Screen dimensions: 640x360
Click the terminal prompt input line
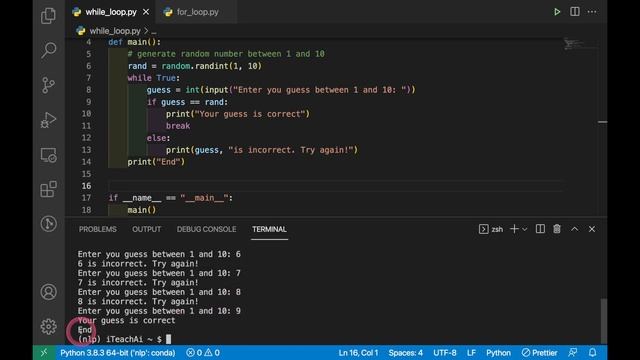click(124, 339)
